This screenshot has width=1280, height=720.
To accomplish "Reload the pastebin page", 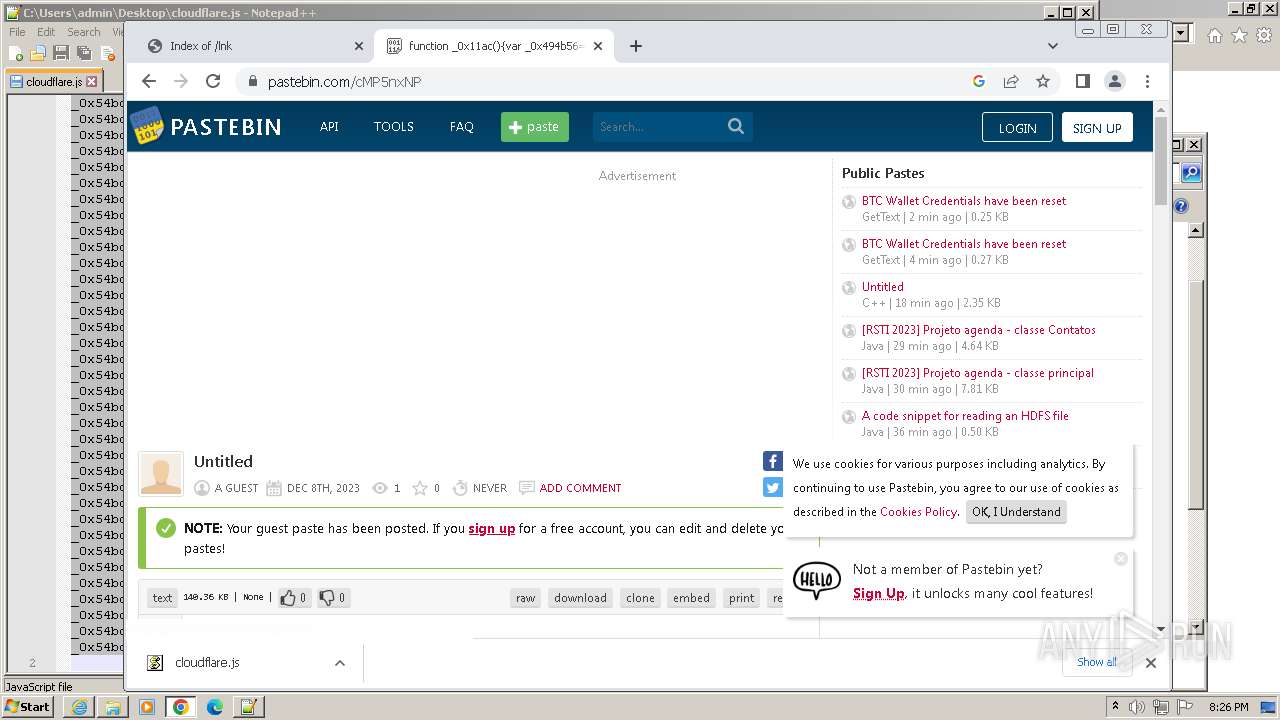I will coord(213,81).
